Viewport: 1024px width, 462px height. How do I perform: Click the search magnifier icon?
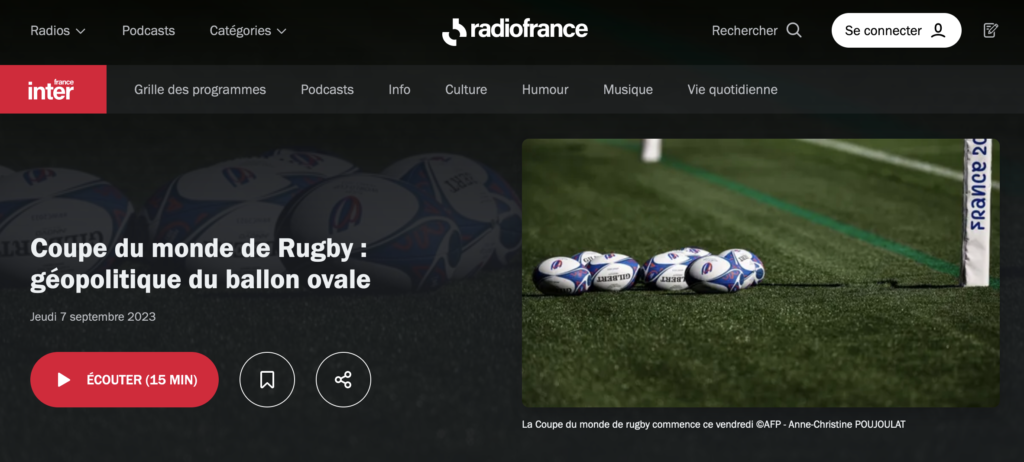point(793,31)
